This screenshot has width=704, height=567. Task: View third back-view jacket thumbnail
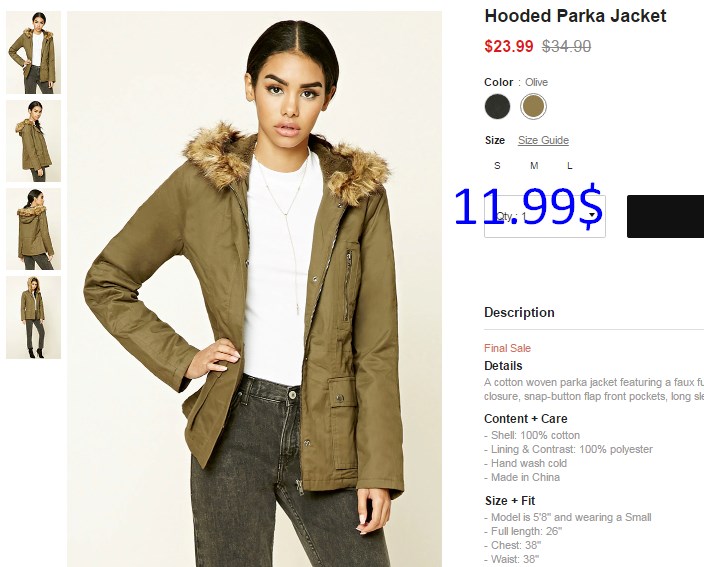point(34,229)
